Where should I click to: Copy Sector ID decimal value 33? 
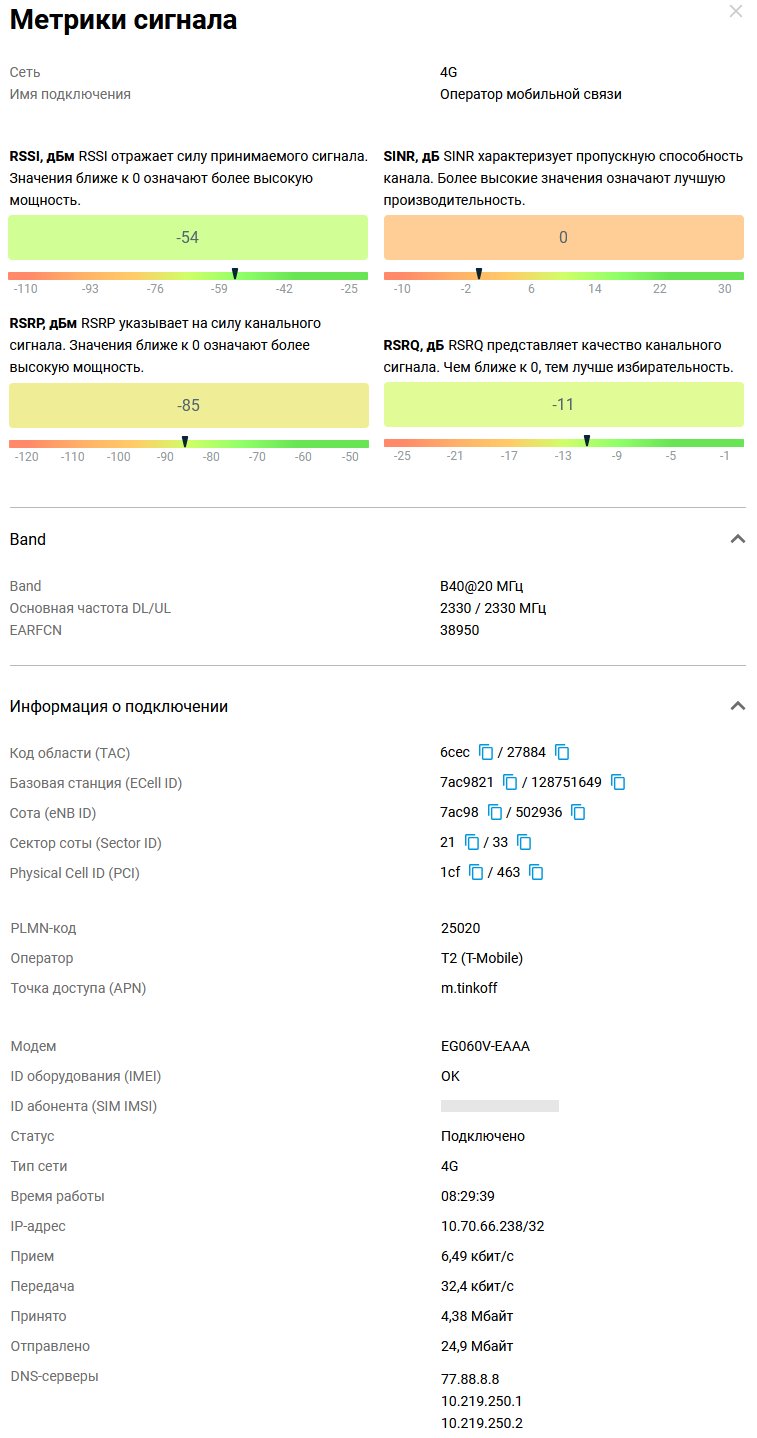click(x=524, y=842)
